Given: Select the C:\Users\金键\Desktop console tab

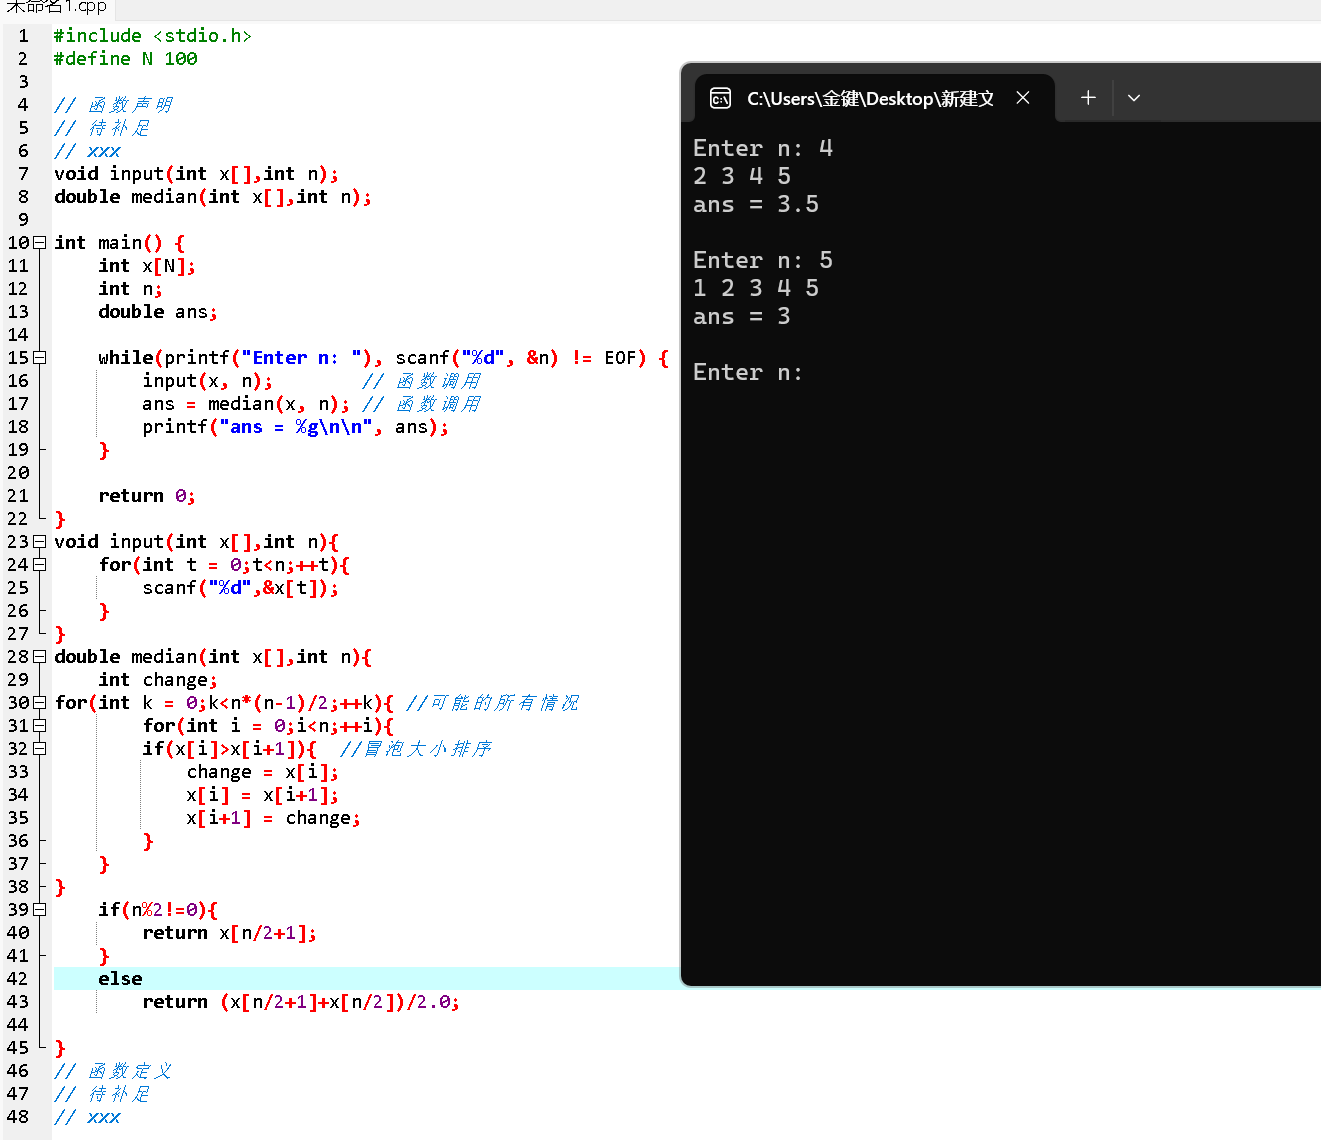Looking at the screenshot, I should pyautogui.click(x=874, y=98).
